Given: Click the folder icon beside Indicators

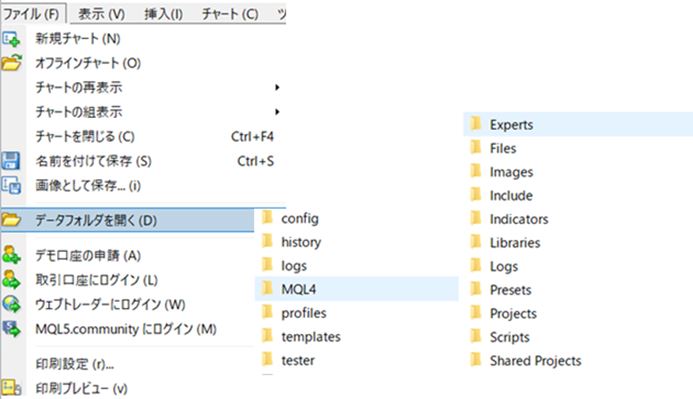Looking at the screenshot, I should (475, 218).
